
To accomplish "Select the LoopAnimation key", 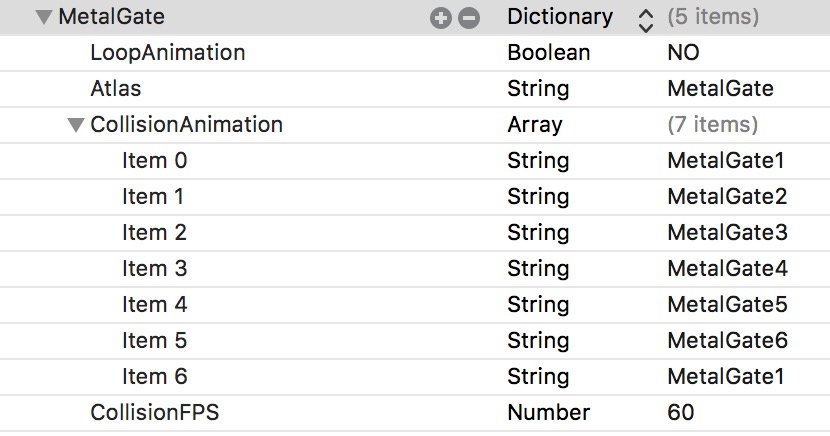I will click(167, 53).
